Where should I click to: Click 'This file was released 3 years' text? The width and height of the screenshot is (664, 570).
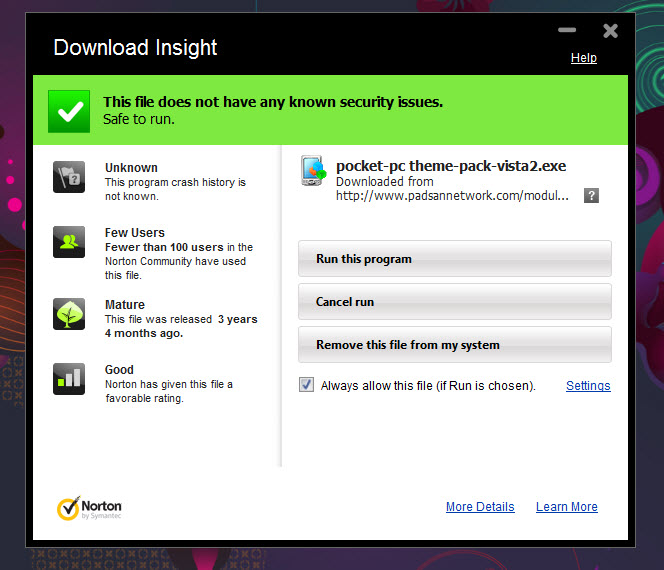(x=181, y=319)
